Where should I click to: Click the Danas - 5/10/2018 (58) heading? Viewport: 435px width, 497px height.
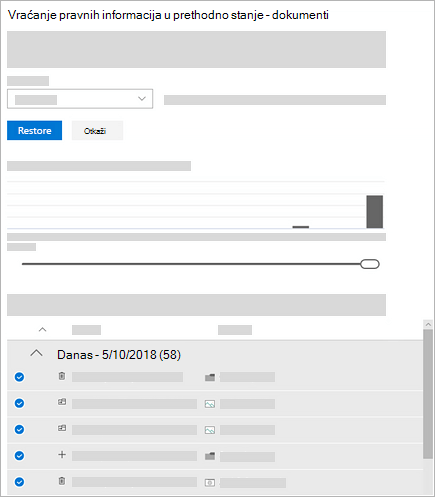pyautogui.click(x=119, y=355)
